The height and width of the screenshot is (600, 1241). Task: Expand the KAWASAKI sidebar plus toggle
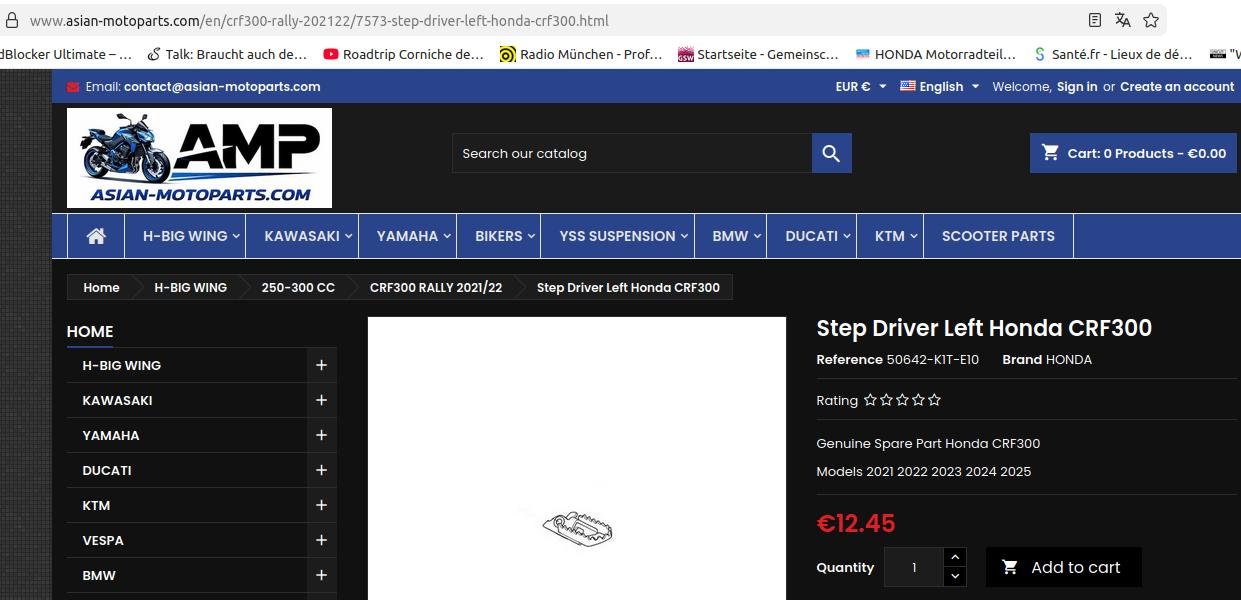321,400
